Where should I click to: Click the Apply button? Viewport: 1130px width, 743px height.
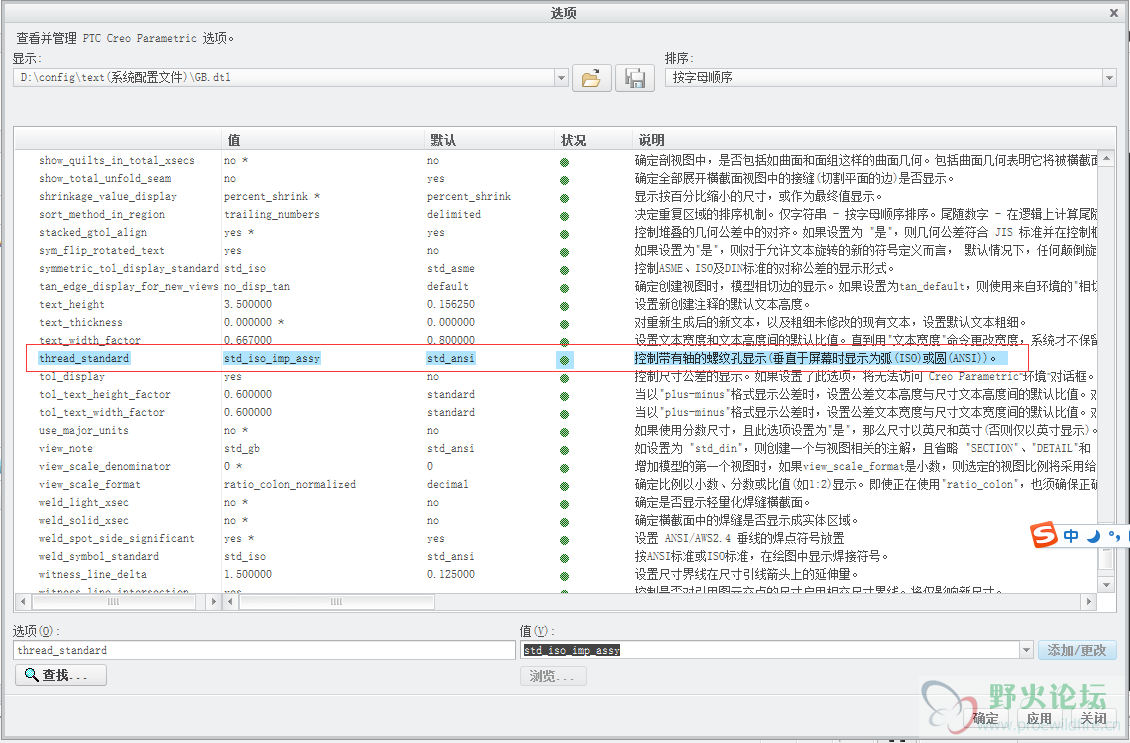tap(1039, 718)
